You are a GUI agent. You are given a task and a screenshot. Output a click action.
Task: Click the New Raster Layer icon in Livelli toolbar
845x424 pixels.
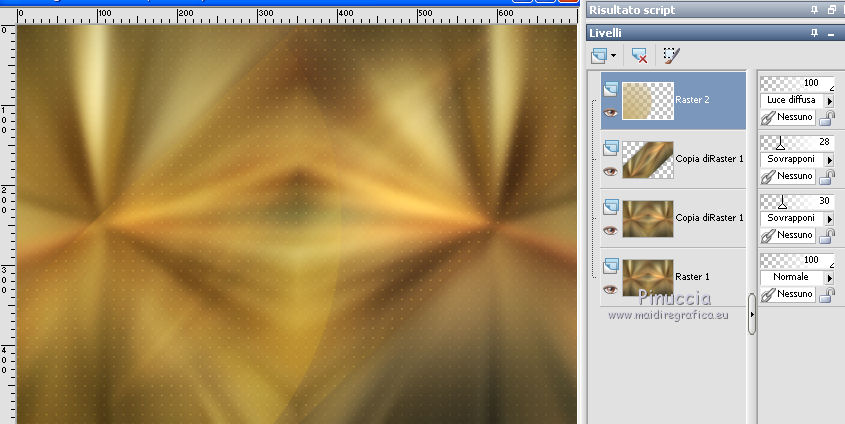click(x=599, y=55)
